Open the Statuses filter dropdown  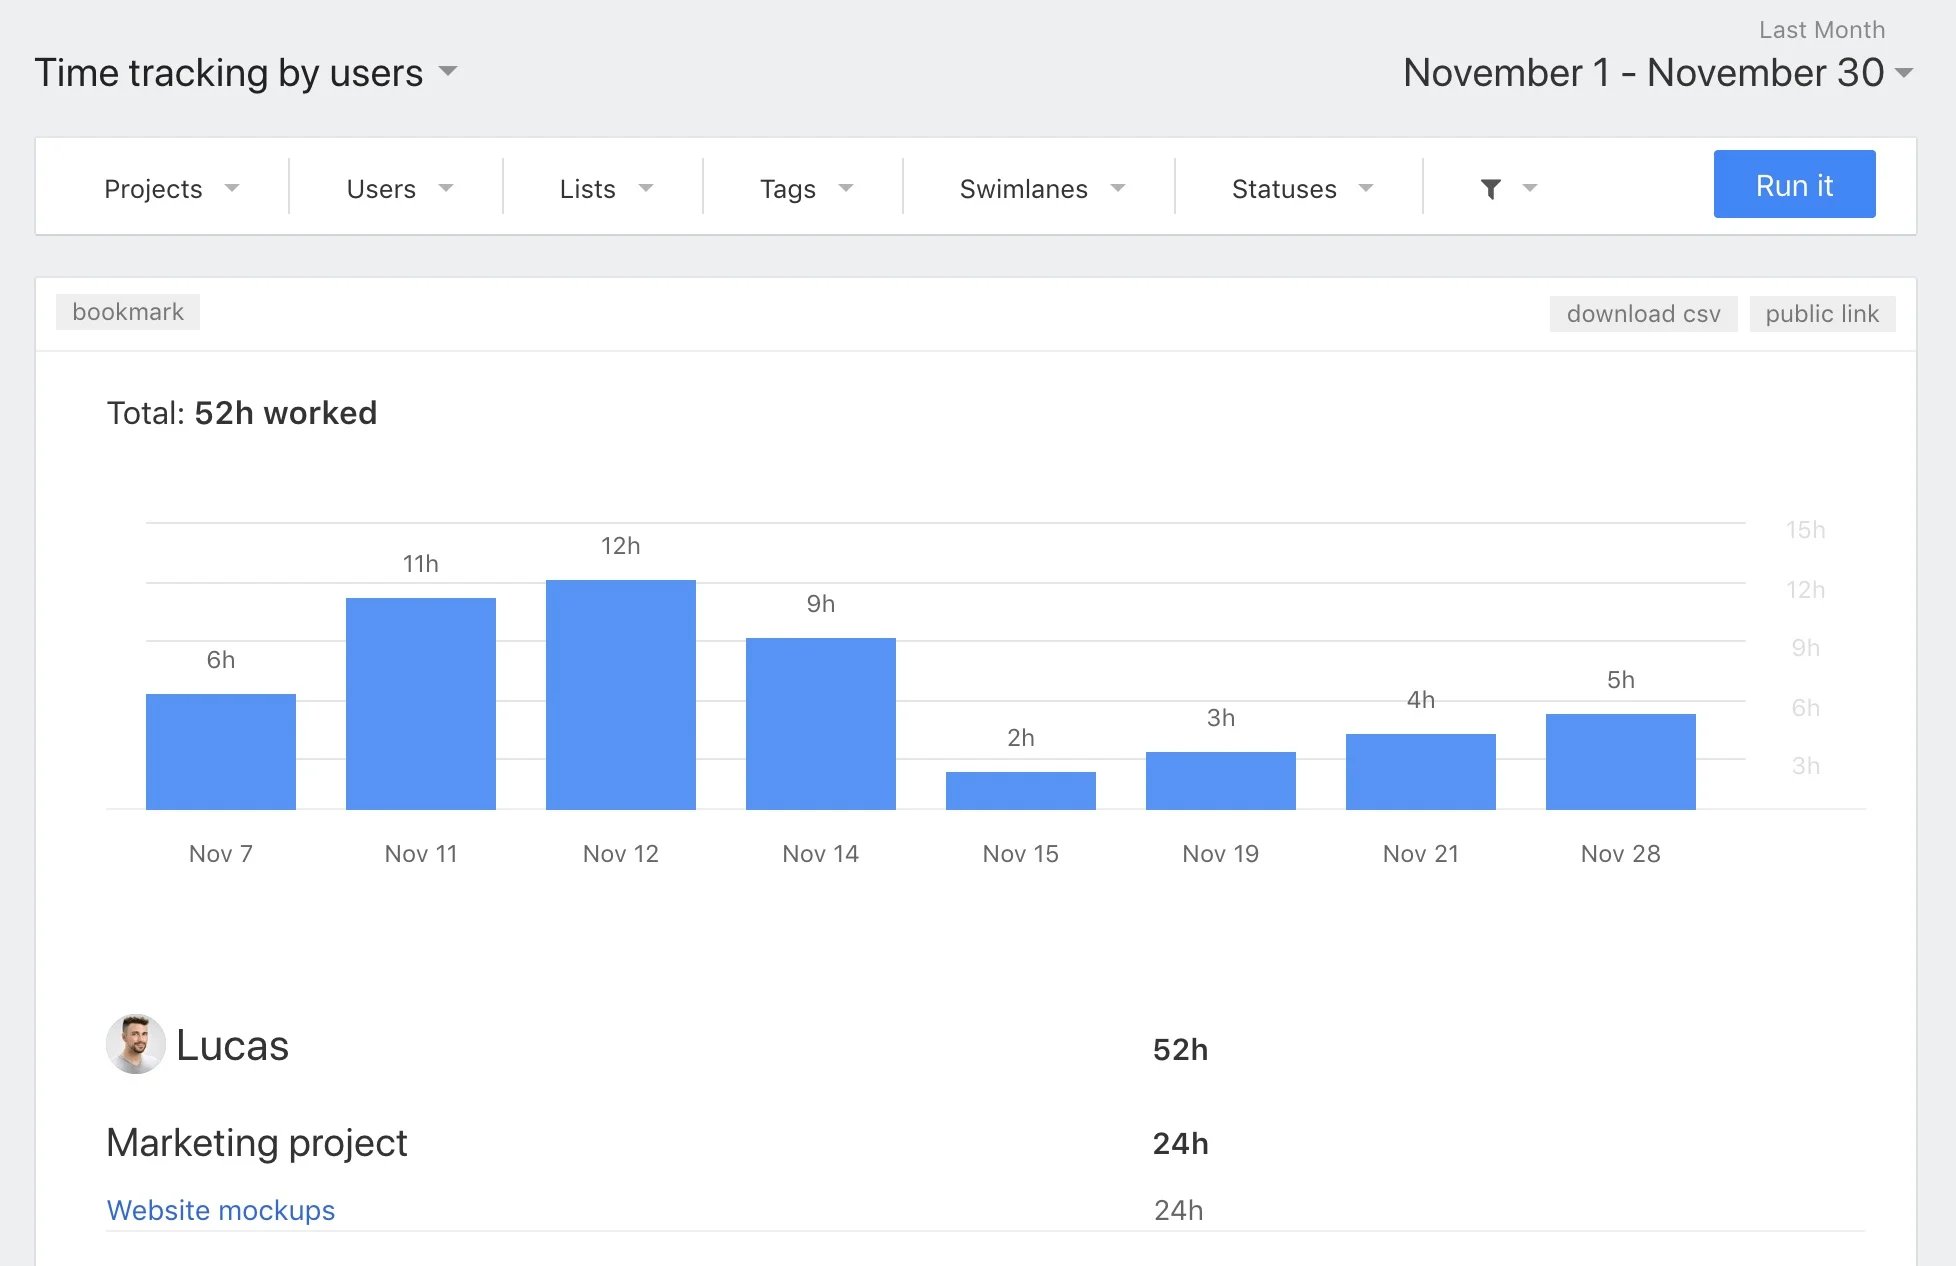pyautogui.click(x=1301, y=189)
